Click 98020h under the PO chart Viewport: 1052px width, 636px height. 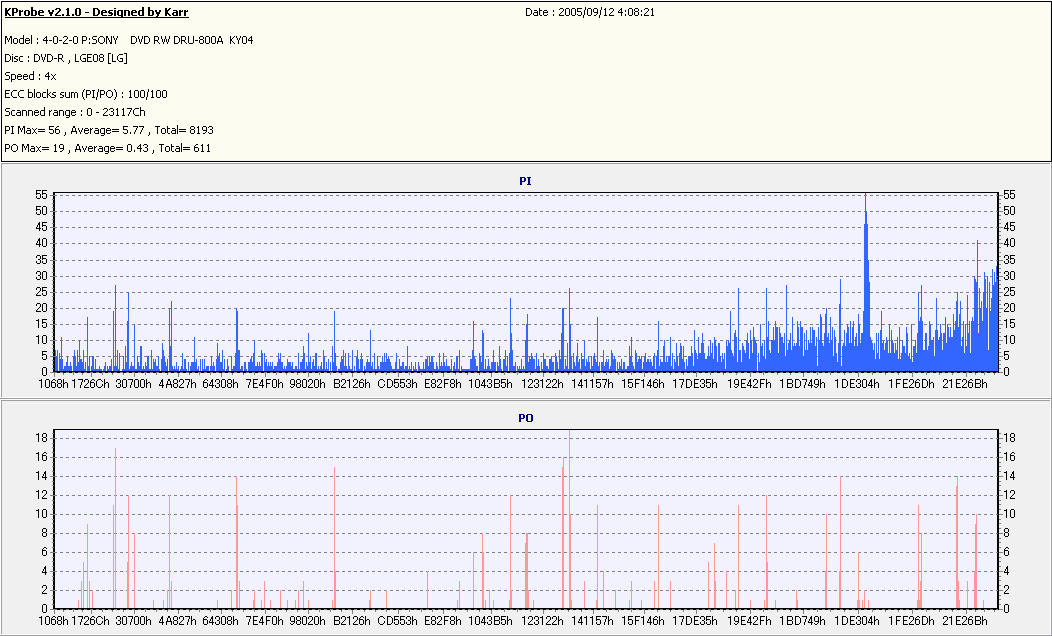tap(308, 621)
